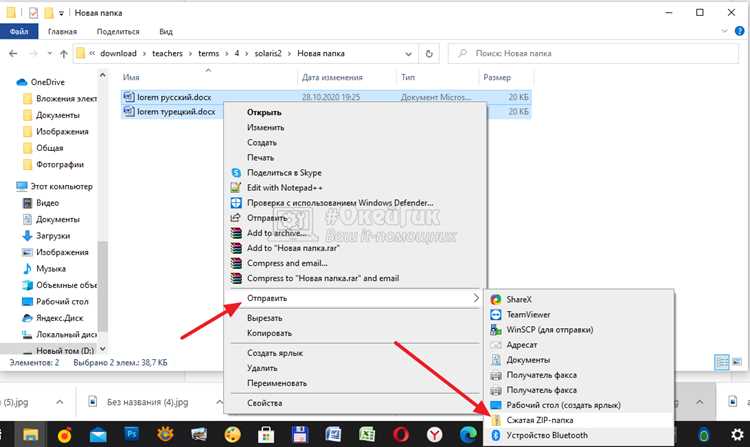Launch Yandex browser from the taskbar

(434, 434)
